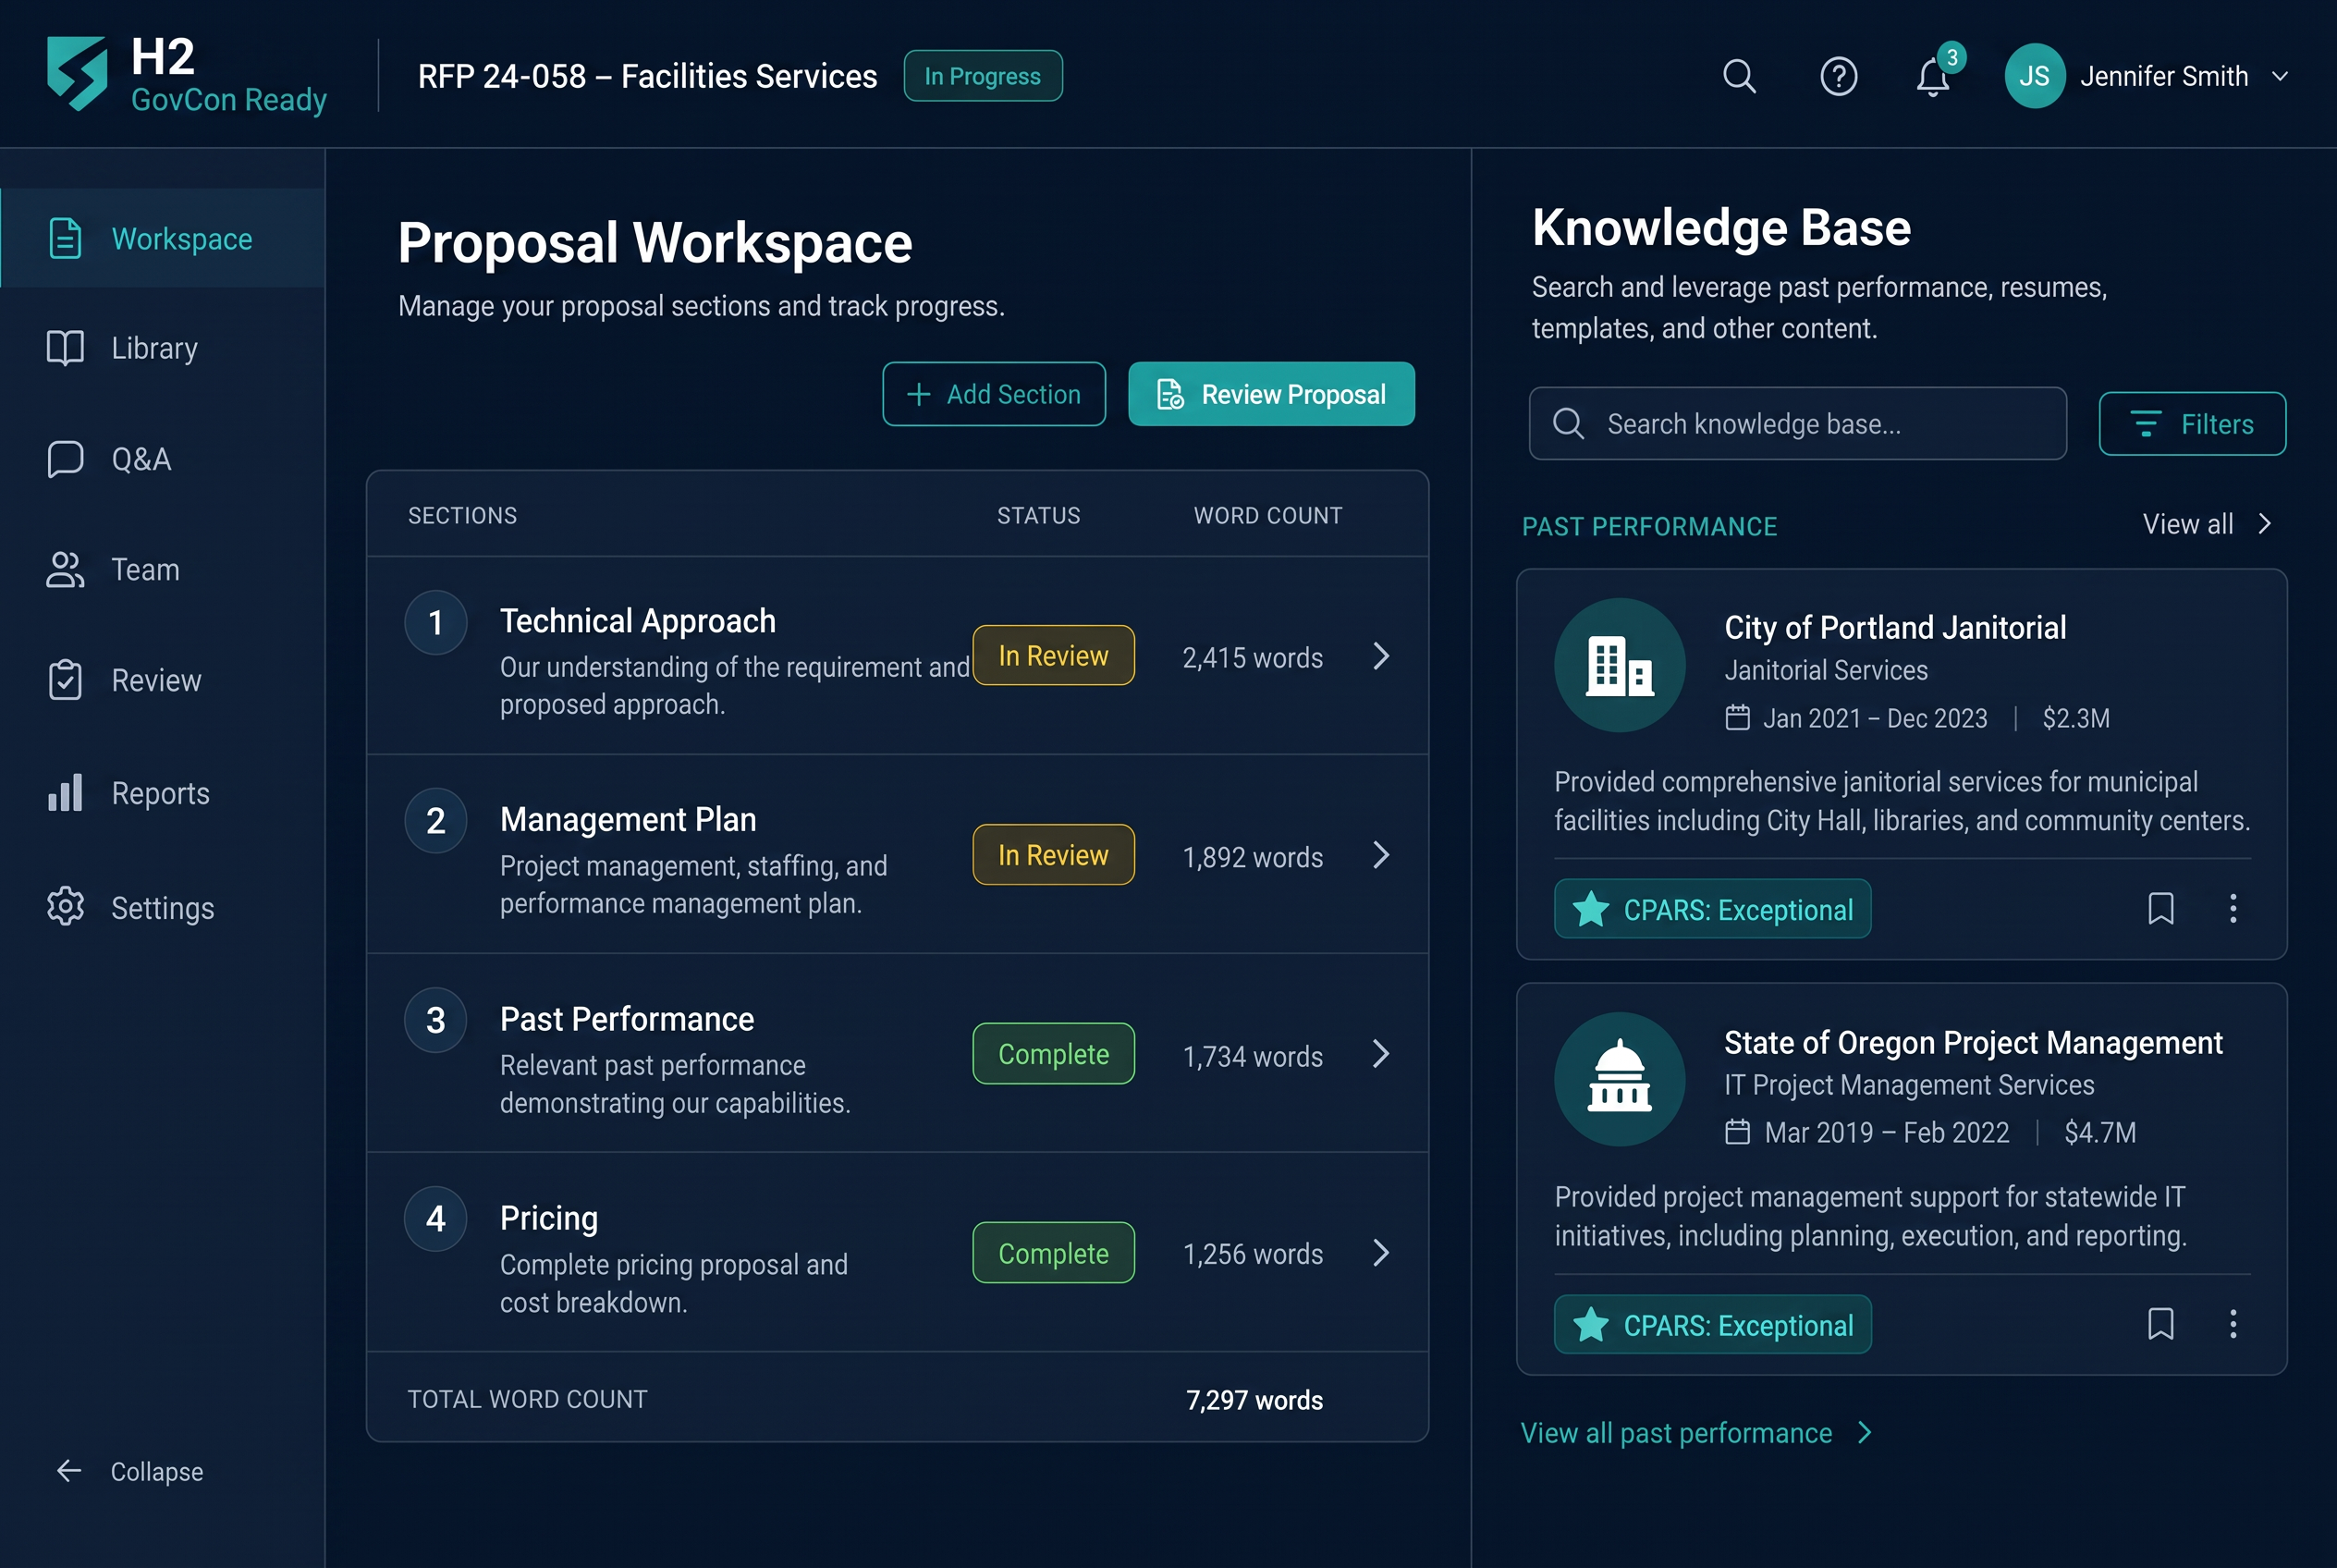Expand the Technical Approach section chevron
2337x1568 pixels.
[x=1381, y=656]
